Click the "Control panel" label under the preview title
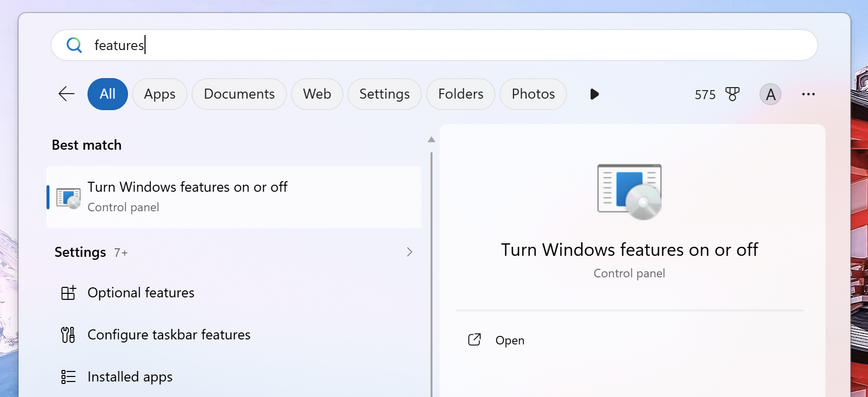Screen dimensions: 868x397 pyautogui.click(x=629, y=274)
